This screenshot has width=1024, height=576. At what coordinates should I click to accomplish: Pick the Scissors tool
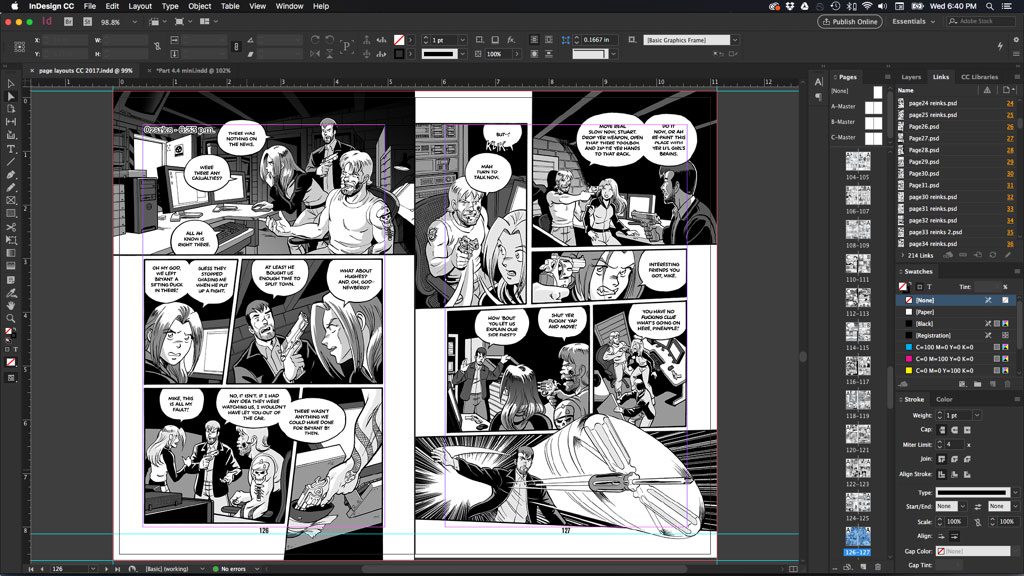(x=11, y=227)
